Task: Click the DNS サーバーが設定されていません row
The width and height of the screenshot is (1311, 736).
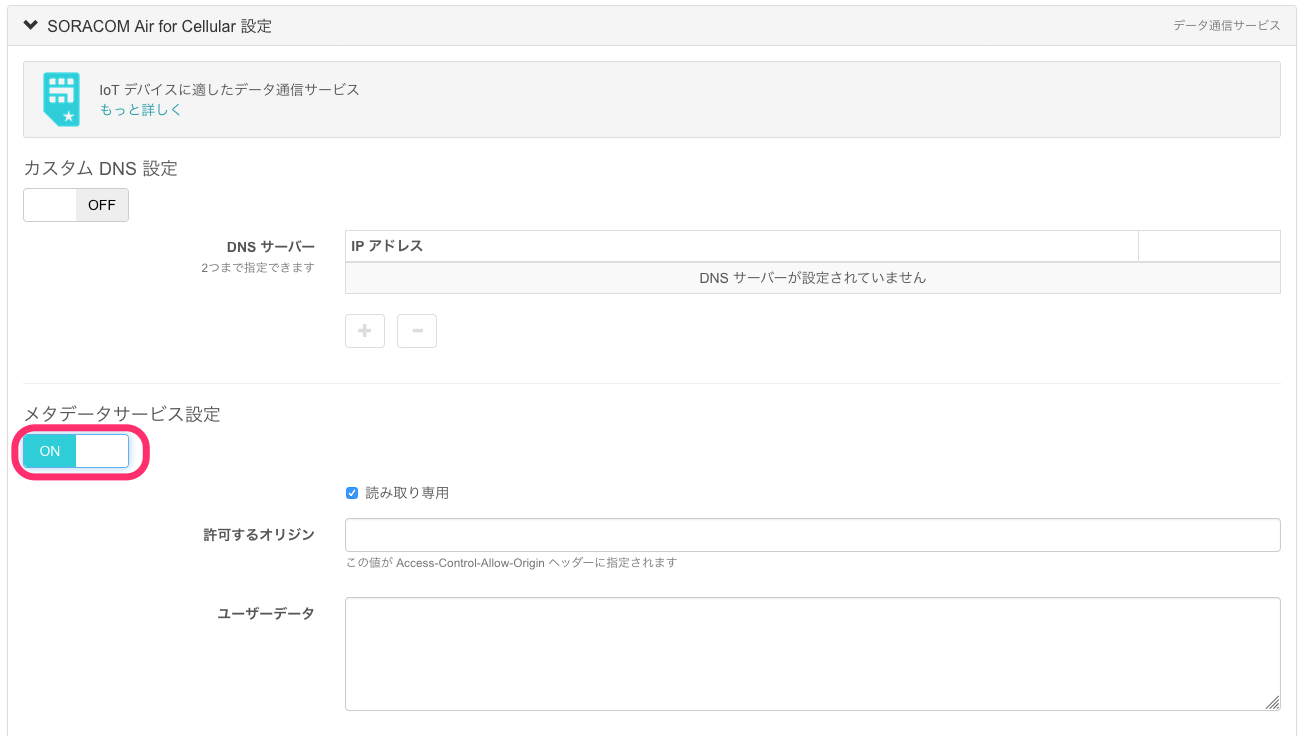Action: coord(812,278)
